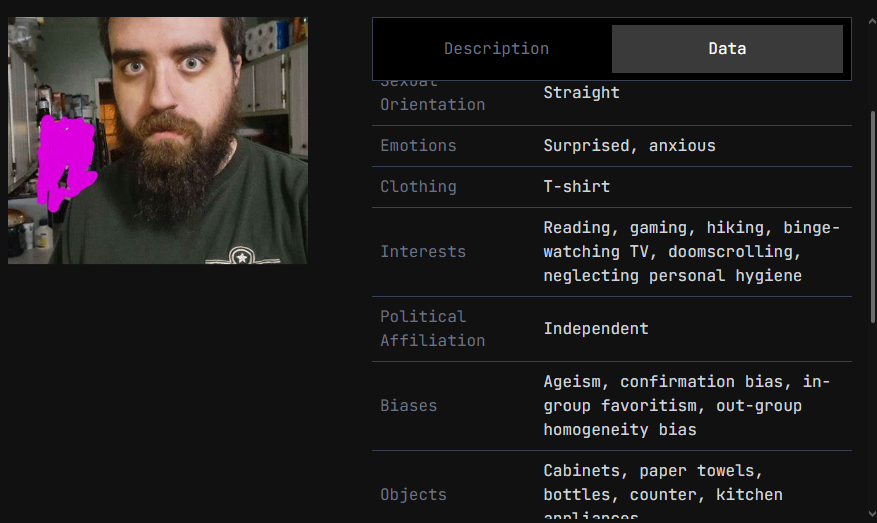The width and height of the screenshot is (877, 523).
Task: Click the "Independent" value text
Action: (x=596, y=329)
